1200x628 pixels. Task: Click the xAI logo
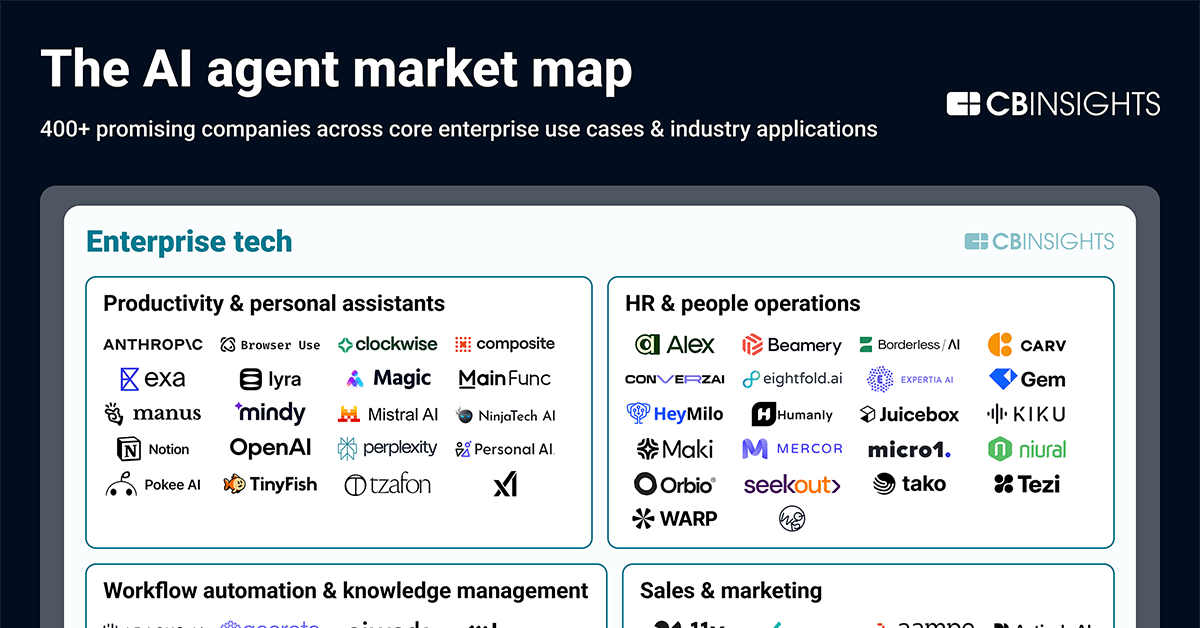pos(504,483)
